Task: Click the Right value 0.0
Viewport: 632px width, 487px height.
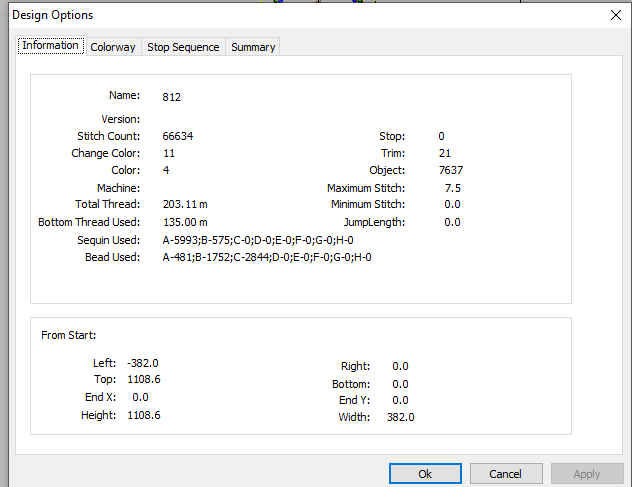Action: pyautogui.click(x=400, y=366)
